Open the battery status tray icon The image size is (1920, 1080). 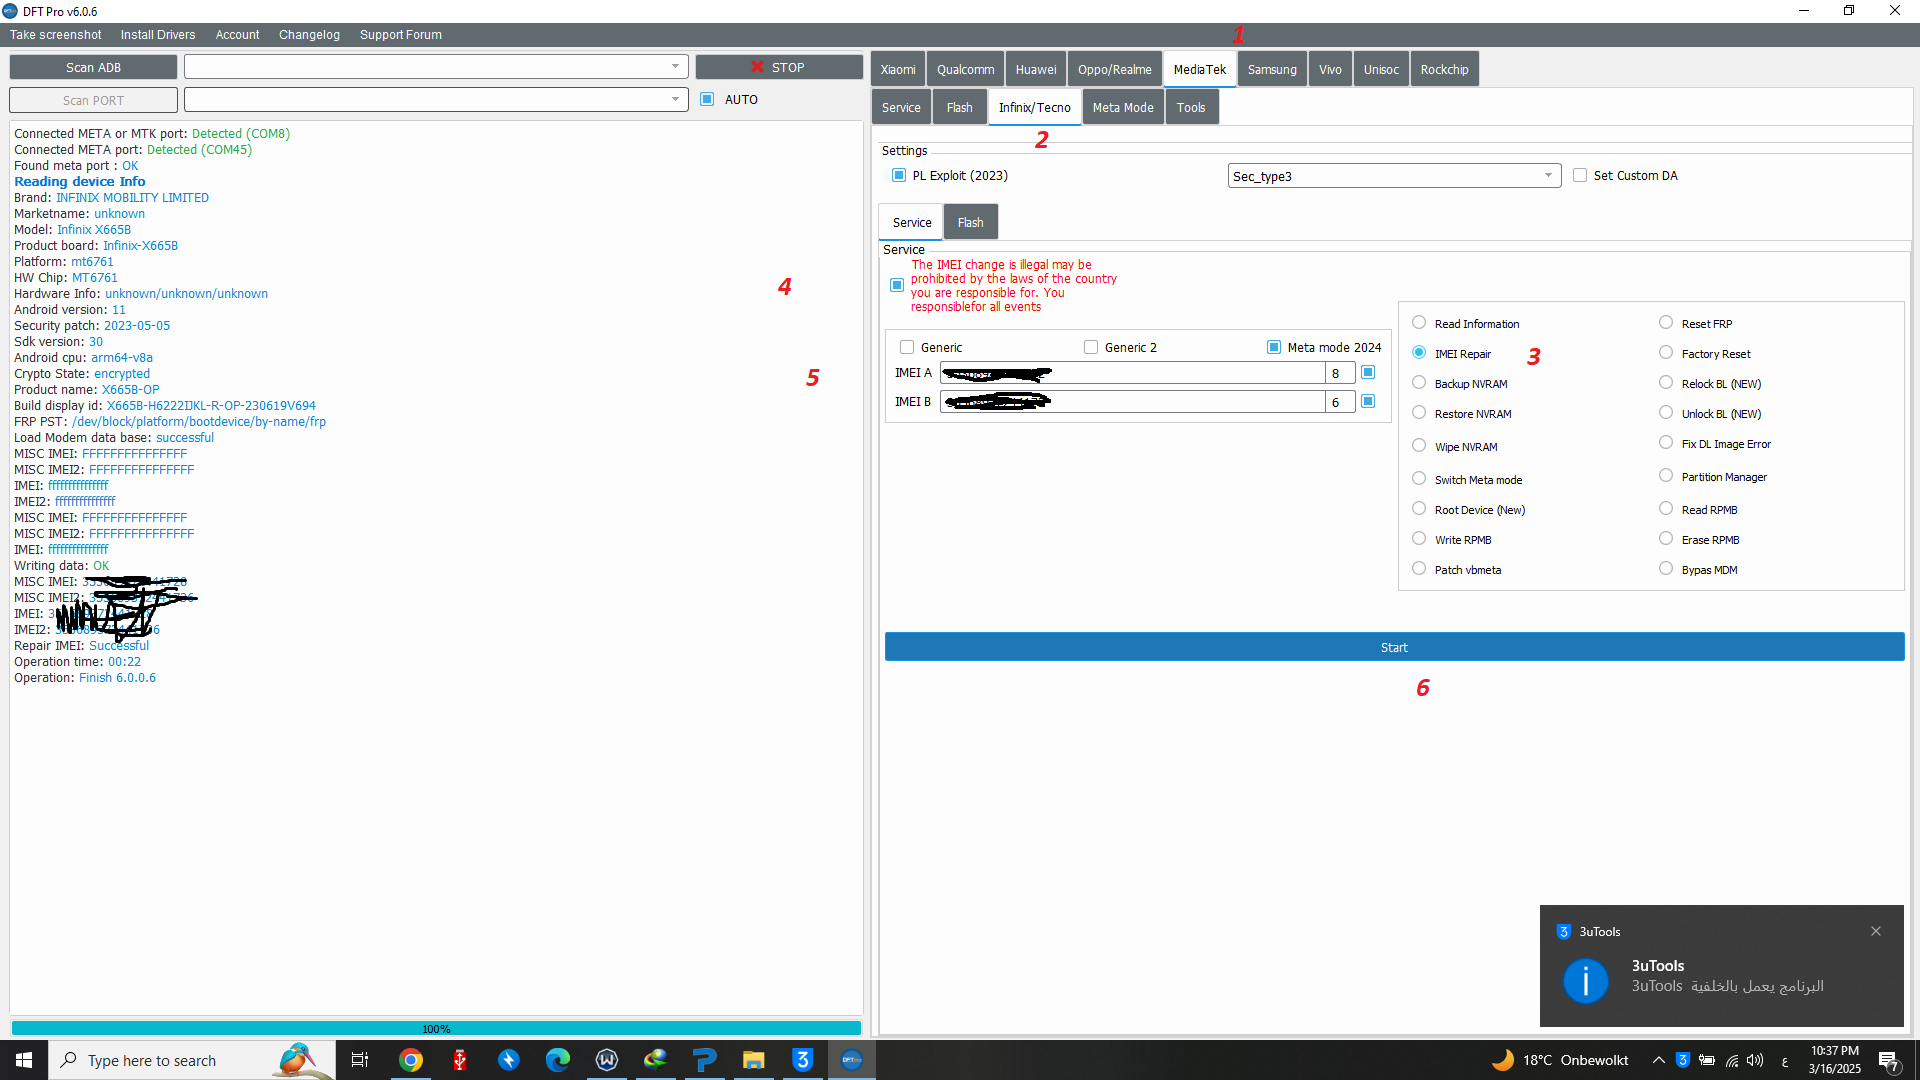tap(1707, 1060)
